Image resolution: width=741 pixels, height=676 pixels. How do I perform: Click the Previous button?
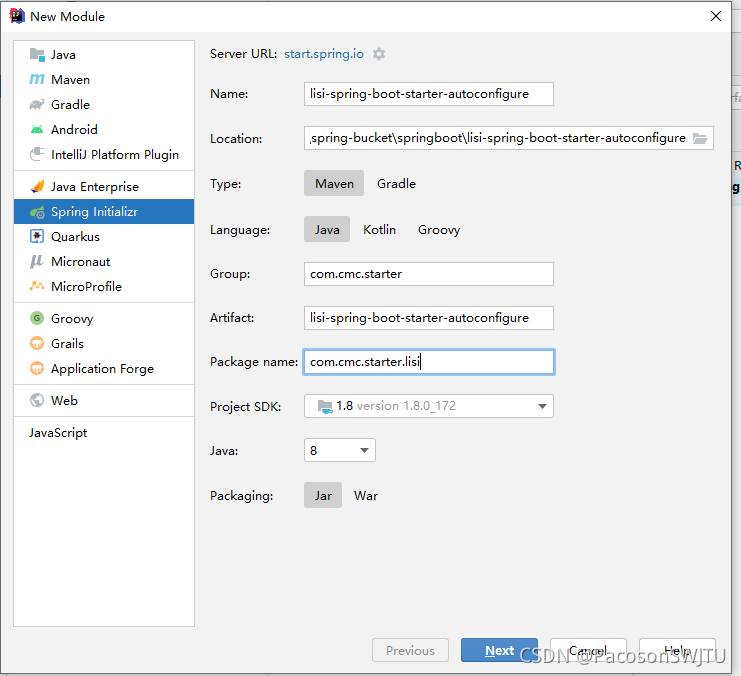point(410,650)
